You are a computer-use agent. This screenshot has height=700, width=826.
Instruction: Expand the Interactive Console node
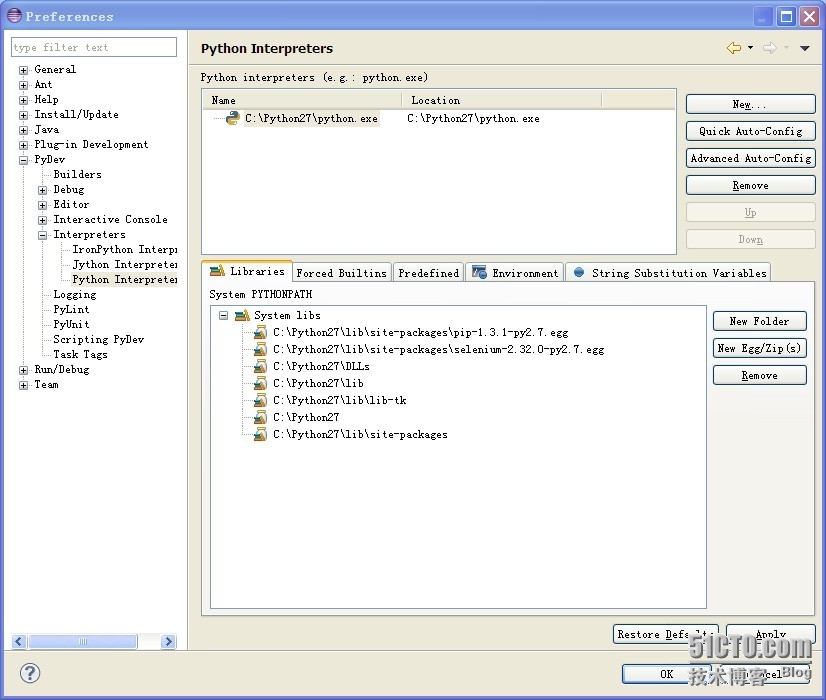[x=42, y=220]
